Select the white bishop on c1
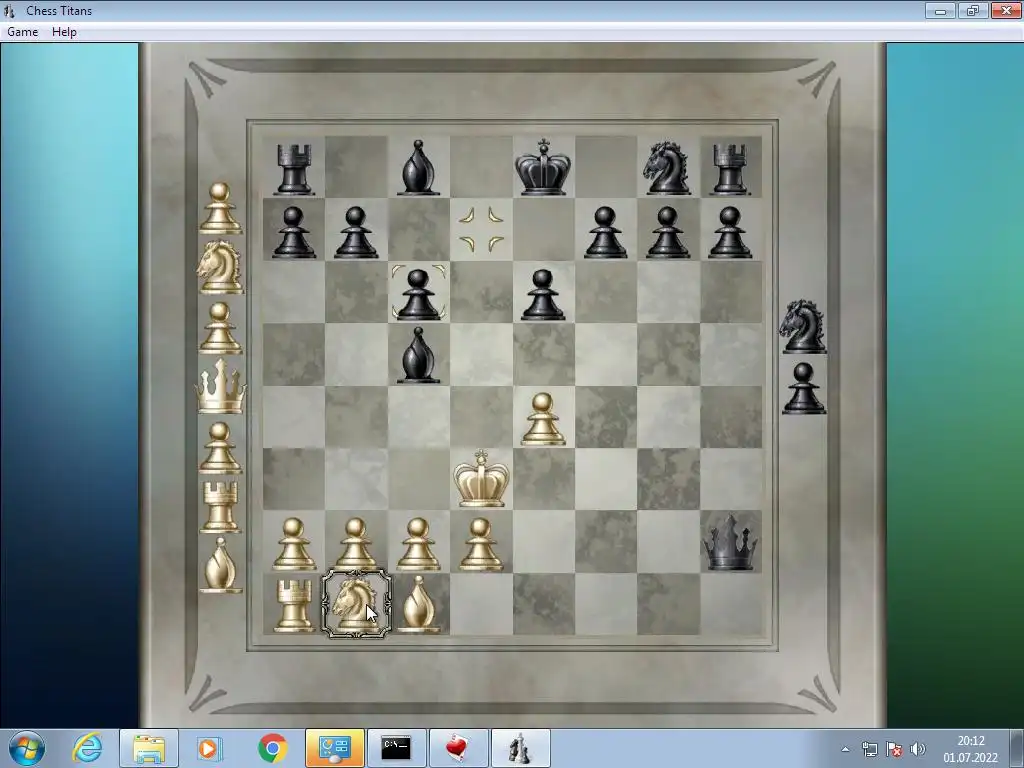 pyautogui.click(x=418, y=605)
